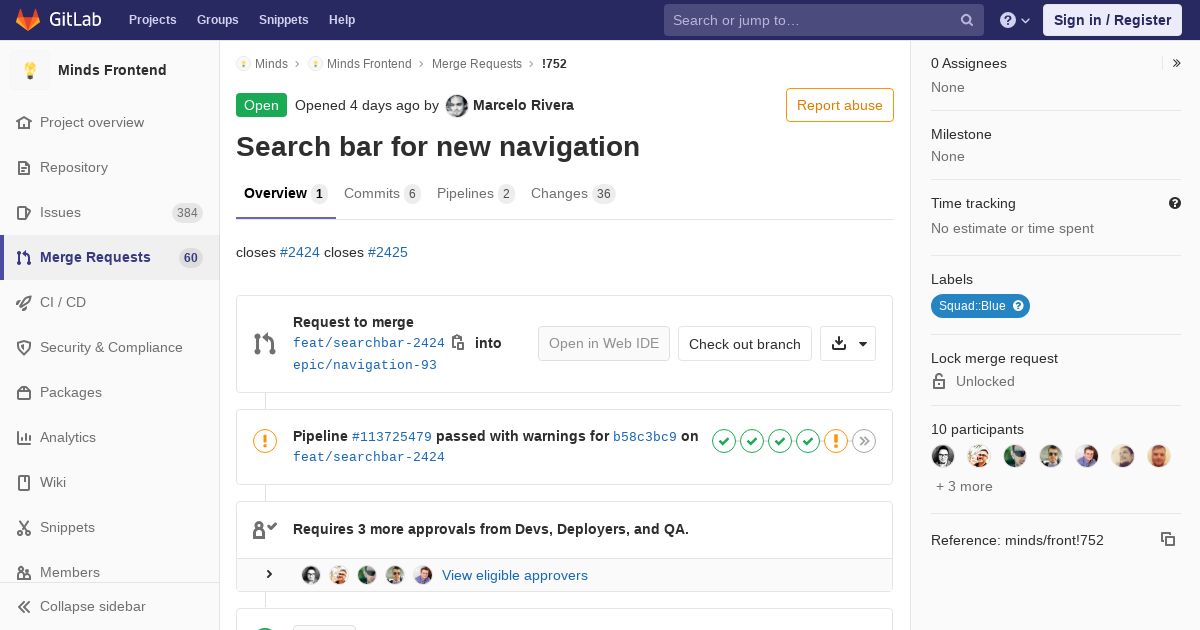Switch to the Commits tab
The image size is (1200, 630).
tap(382, 194)
